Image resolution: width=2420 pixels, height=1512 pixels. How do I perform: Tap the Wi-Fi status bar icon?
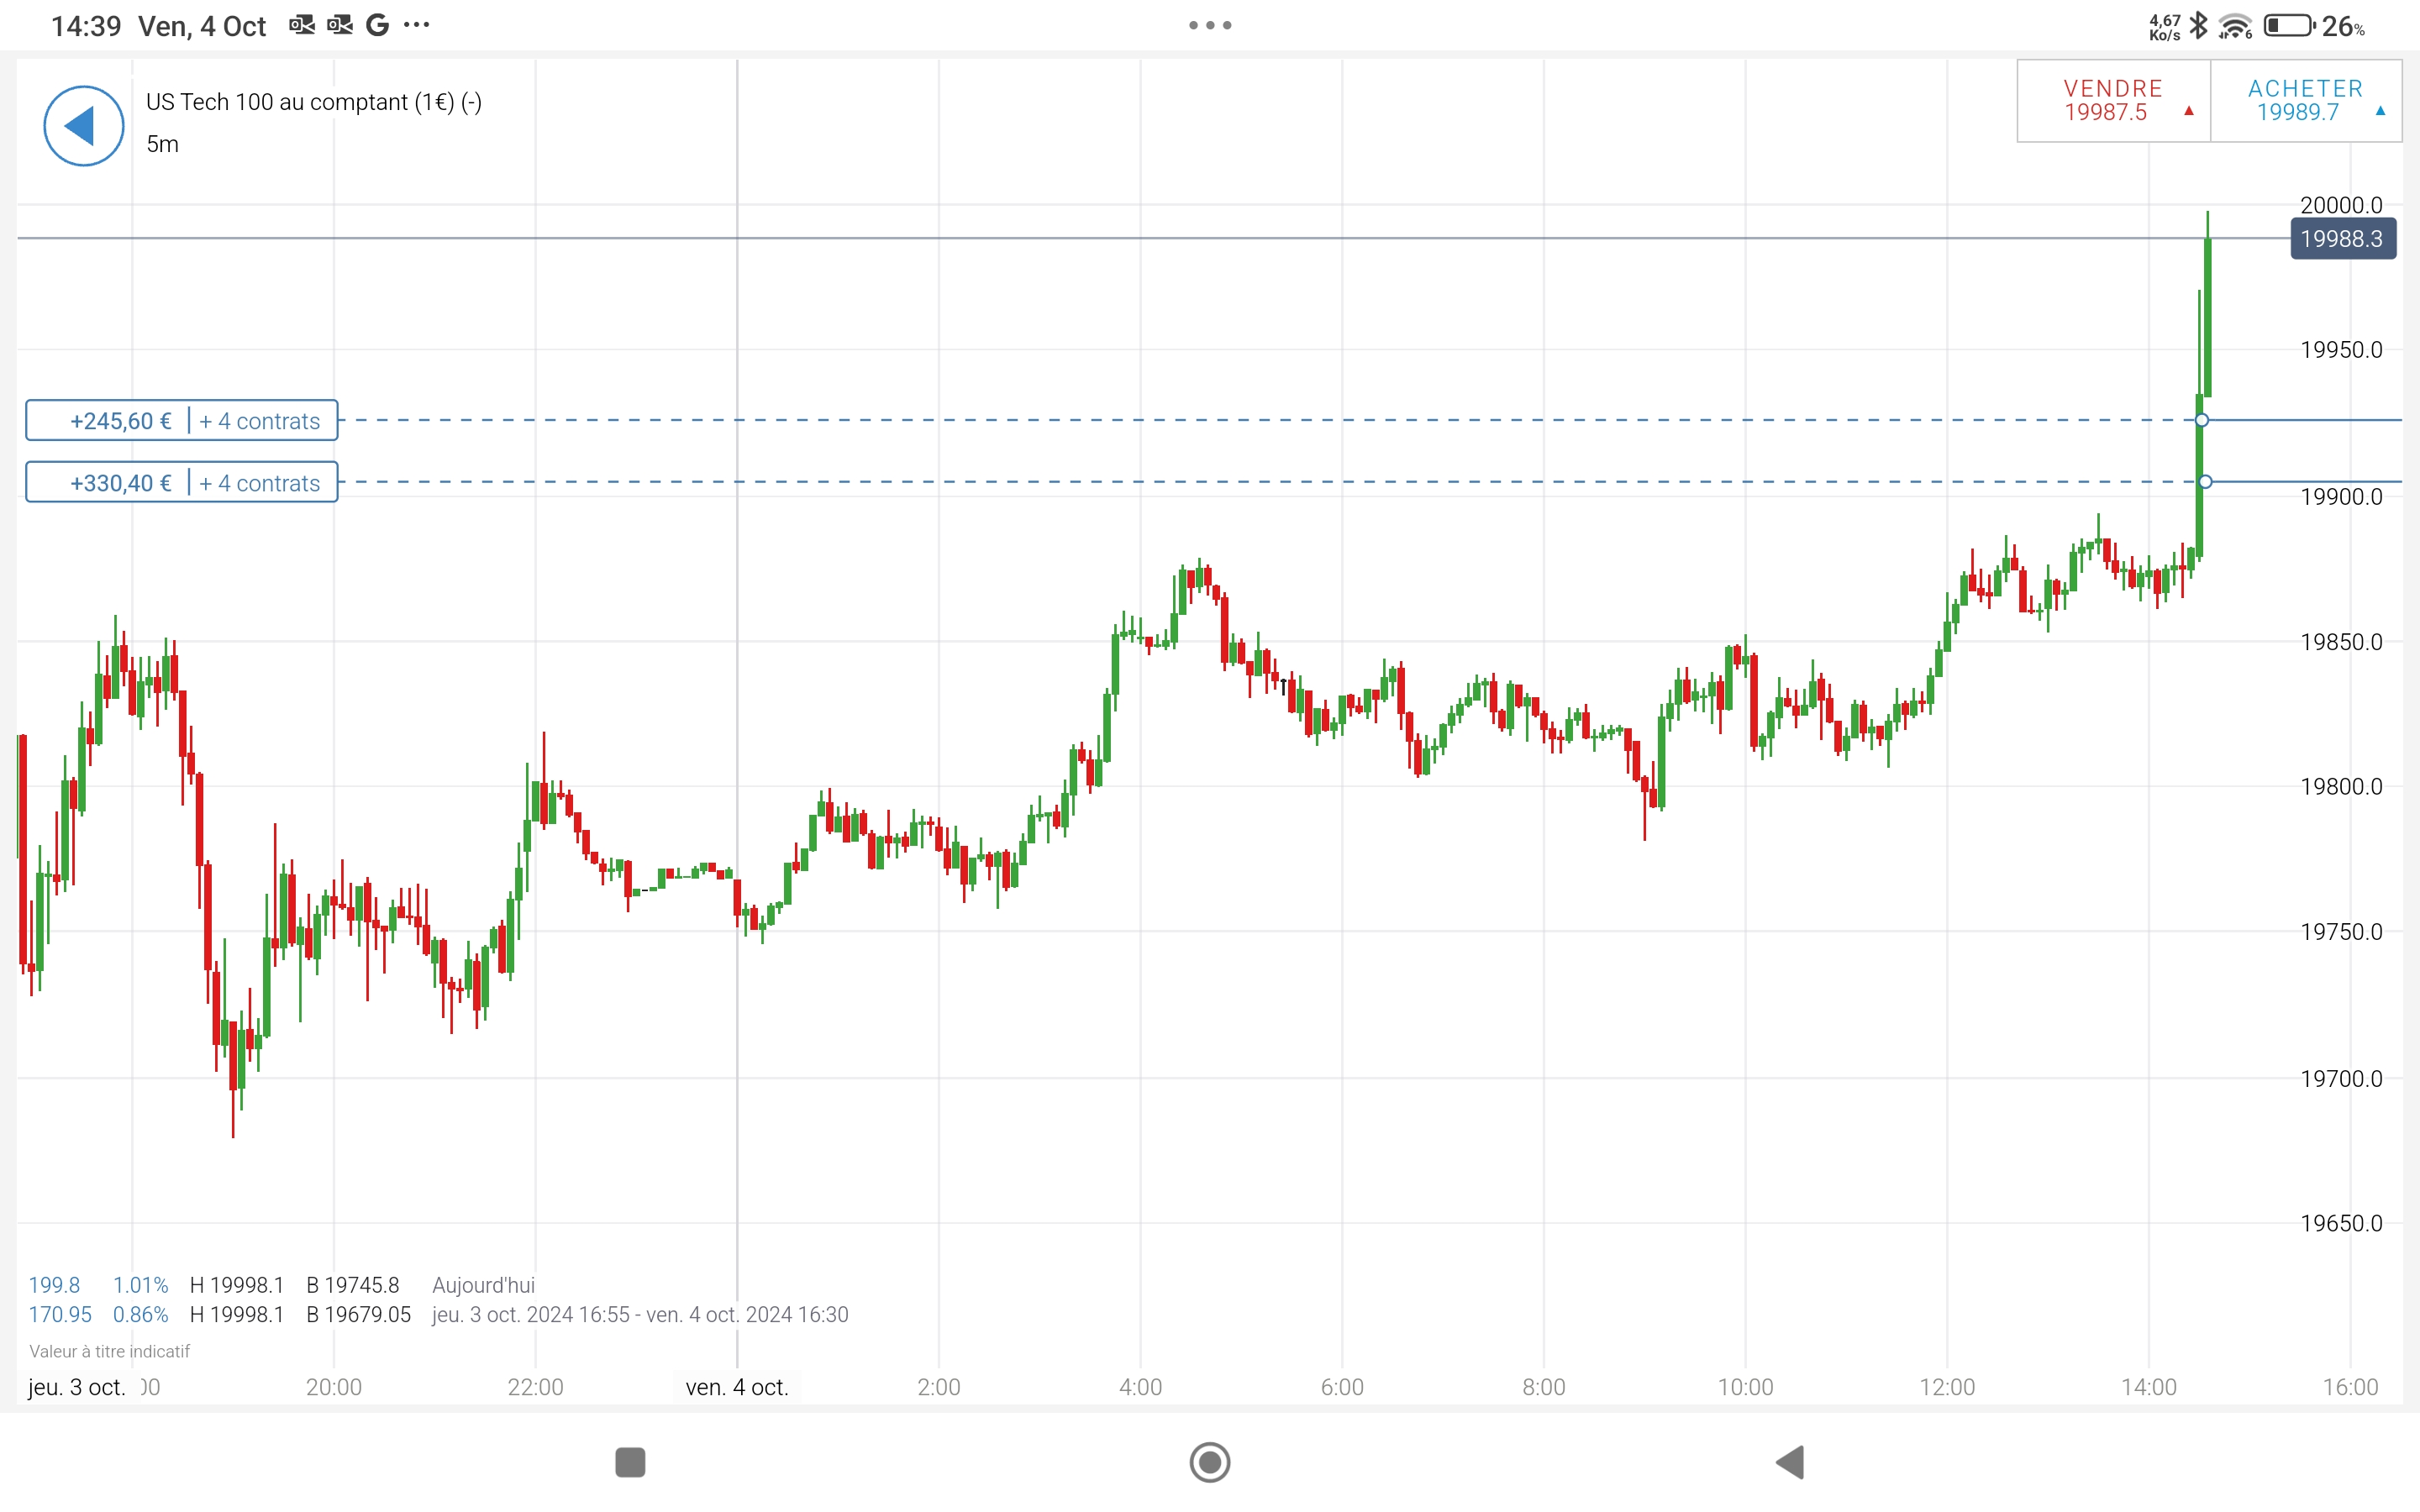click(x=2234, y=26)
